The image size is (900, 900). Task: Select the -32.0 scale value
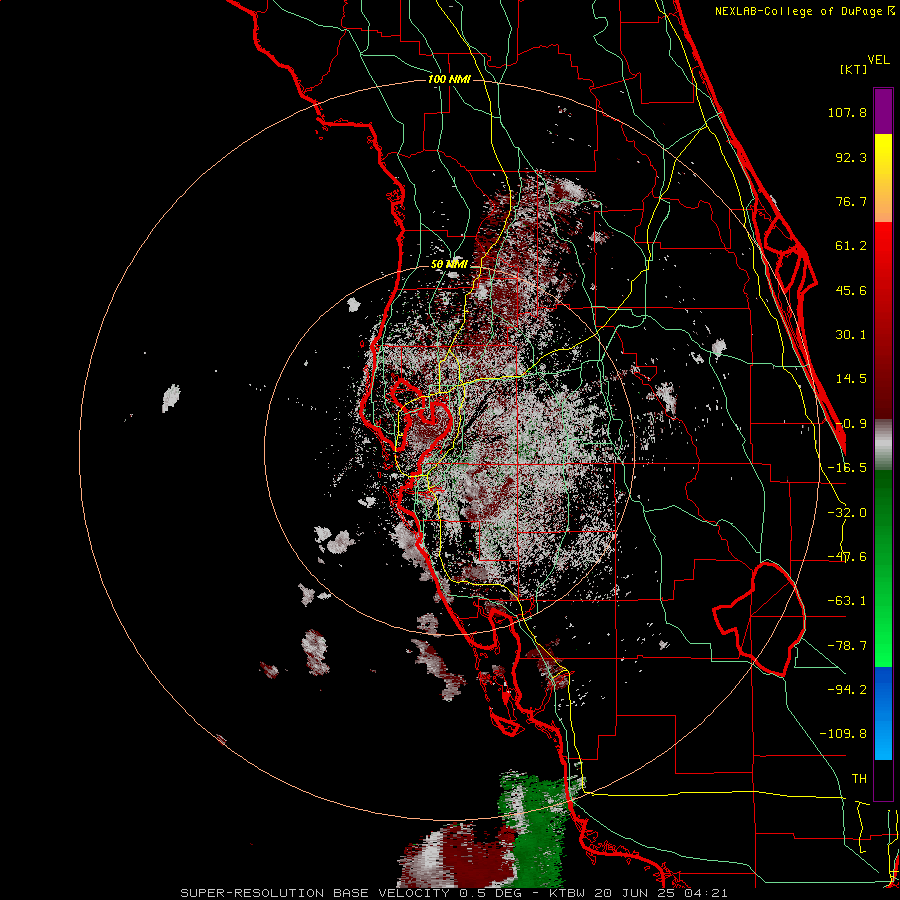pos(847,513)
